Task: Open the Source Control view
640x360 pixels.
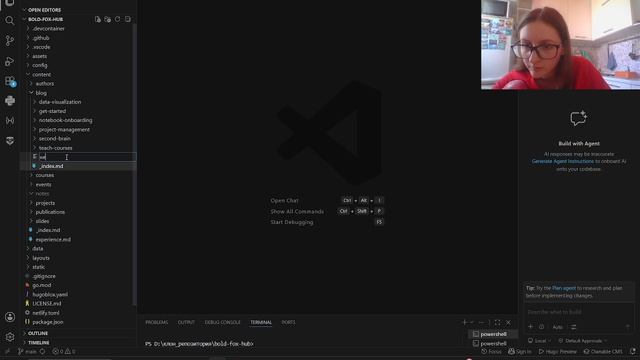Action: (10, 40)
